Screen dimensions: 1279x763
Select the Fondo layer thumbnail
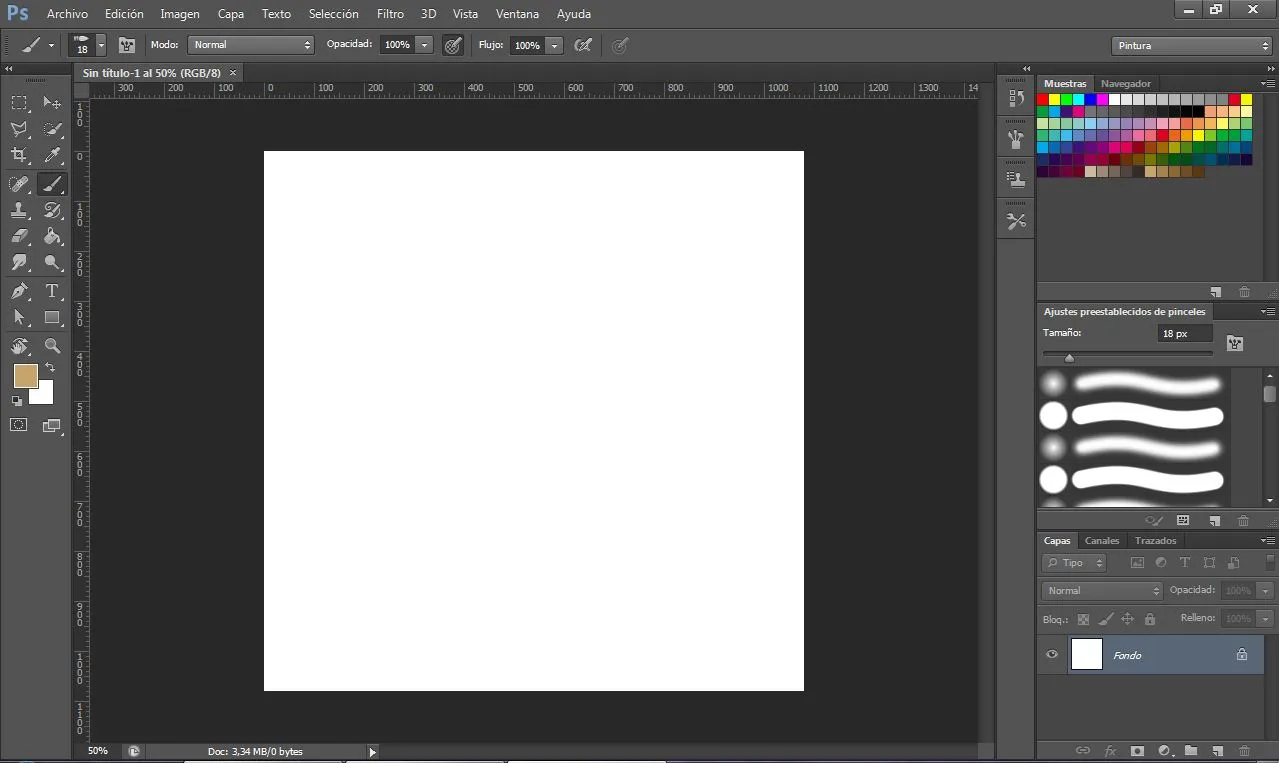coord(1087,655)
